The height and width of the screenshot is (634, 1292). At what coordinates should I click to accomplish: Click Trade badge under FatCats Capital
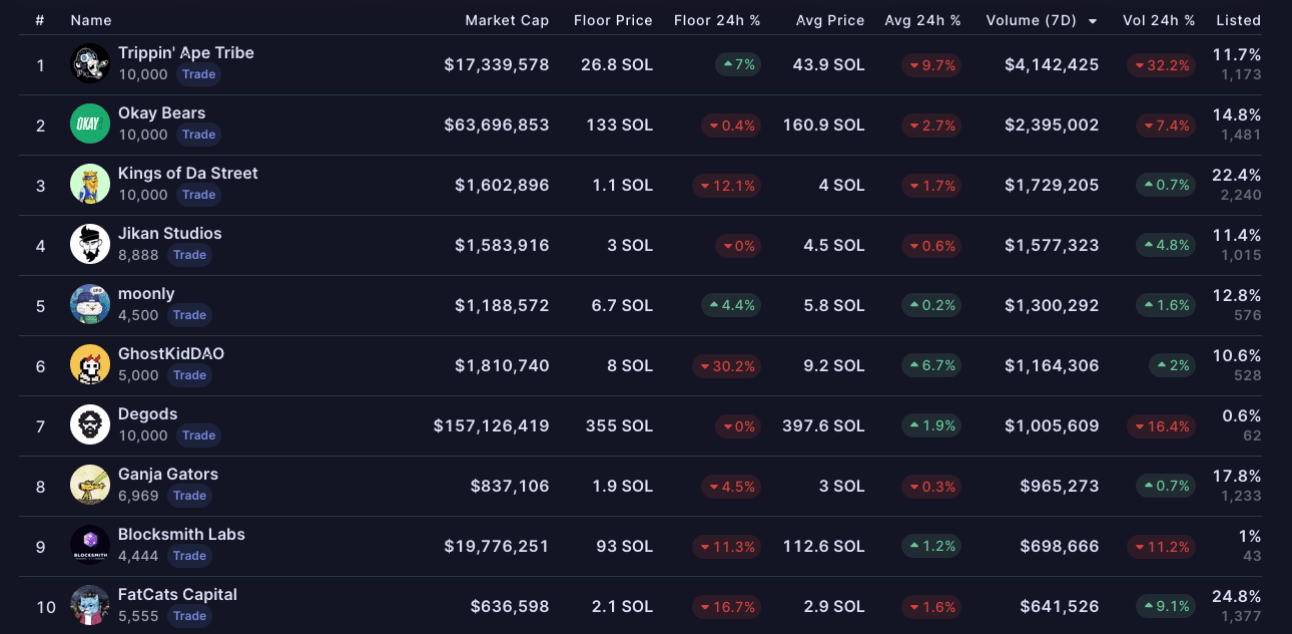coord(189,616)
